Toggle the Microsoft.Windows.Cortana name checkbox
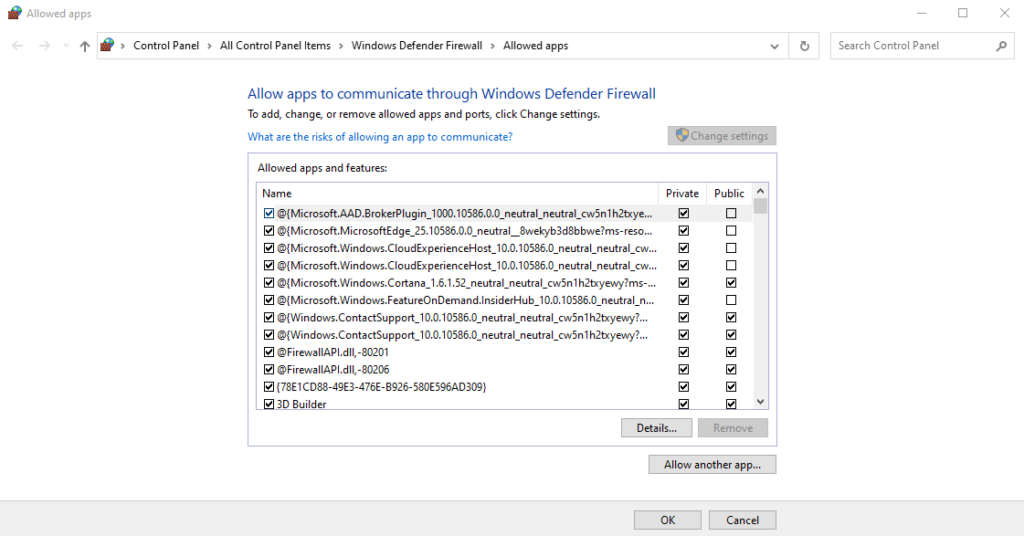The image size is (1024, 536). coord(268,283)
